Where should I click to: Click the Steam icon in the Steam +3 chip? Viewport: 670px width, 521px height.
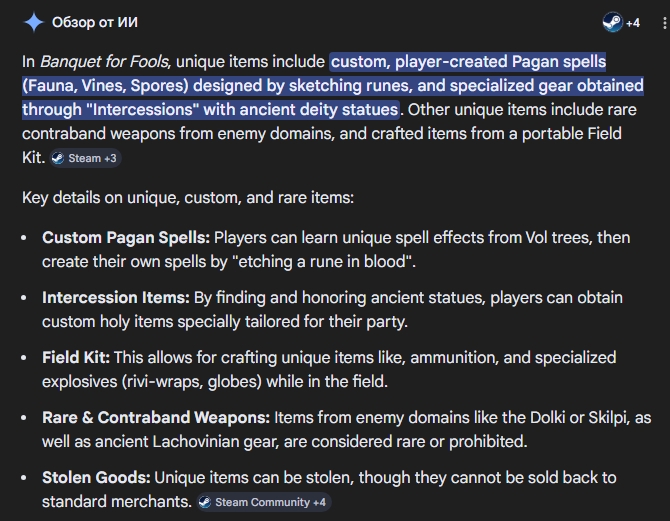pos(58,159)
